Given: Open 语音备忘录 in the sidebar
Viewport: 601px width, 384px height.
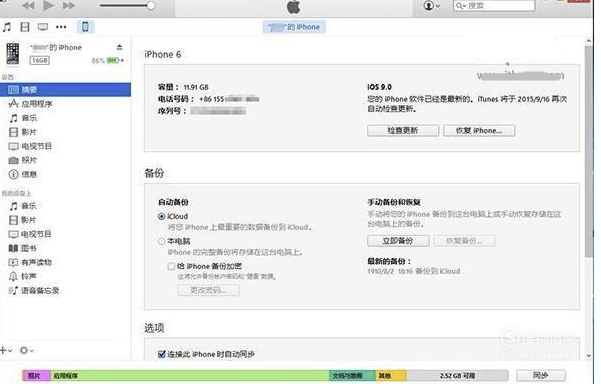Looking at the screenshot, I should pos(34,290).
